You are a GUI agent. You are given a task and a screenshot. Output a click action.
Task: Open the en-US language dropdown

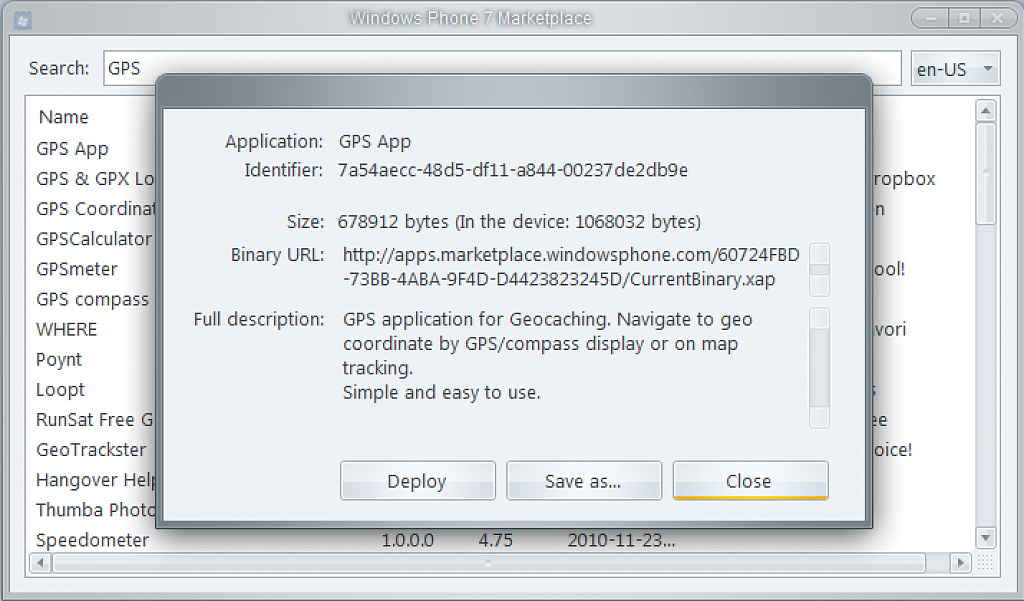[955, 69]
